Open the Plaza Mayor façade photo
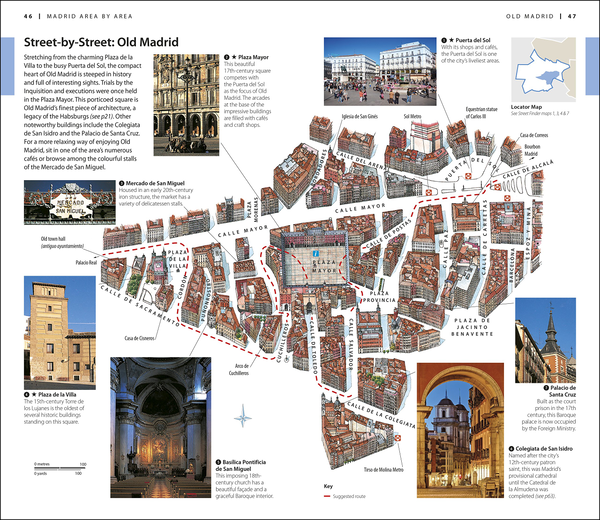 point(186,105)
